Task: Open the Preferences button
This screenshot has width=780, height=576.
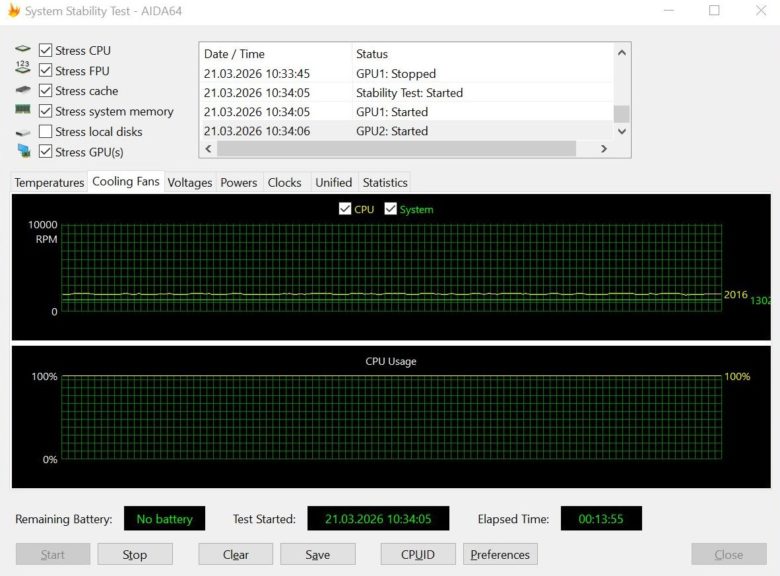Action: (500, 554)
